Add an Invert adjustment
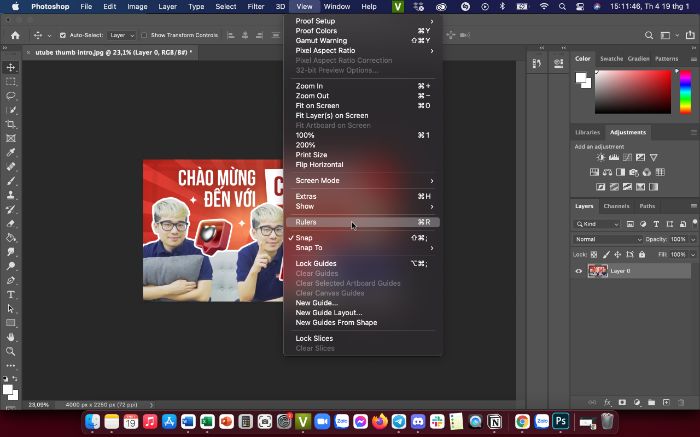 tap(601, 187)
